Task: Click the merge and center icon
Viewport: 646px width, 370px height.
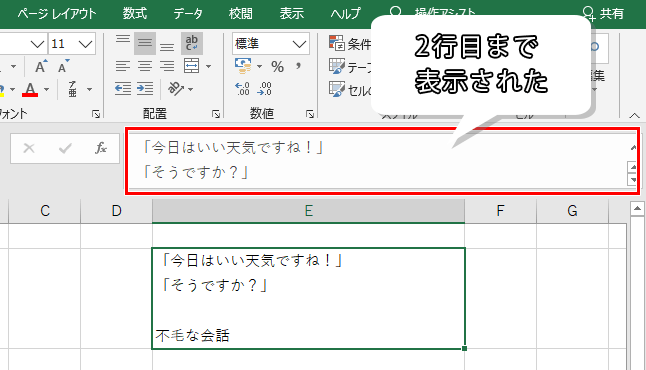Action: coord(192,66)
